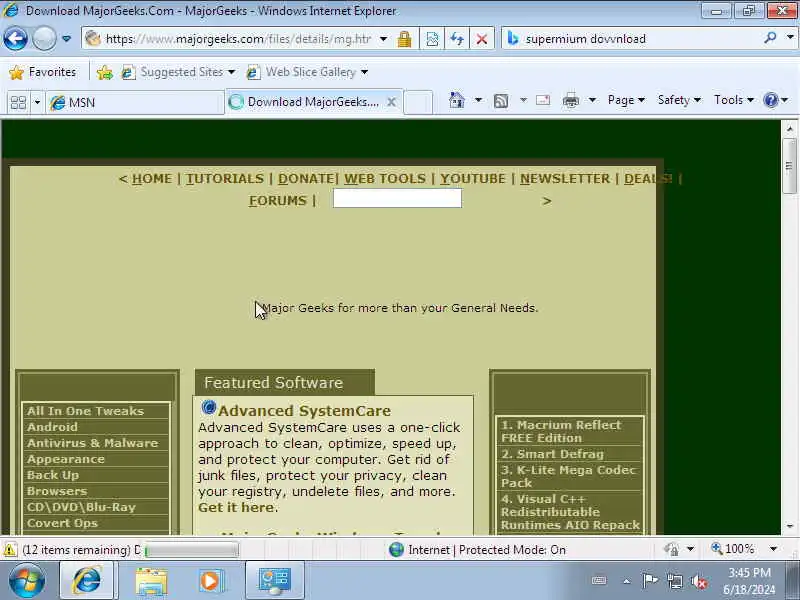This screenshot has width=800, height=600.
Task: Click the Quick Tabs grid icon
Action: (18, 103)
